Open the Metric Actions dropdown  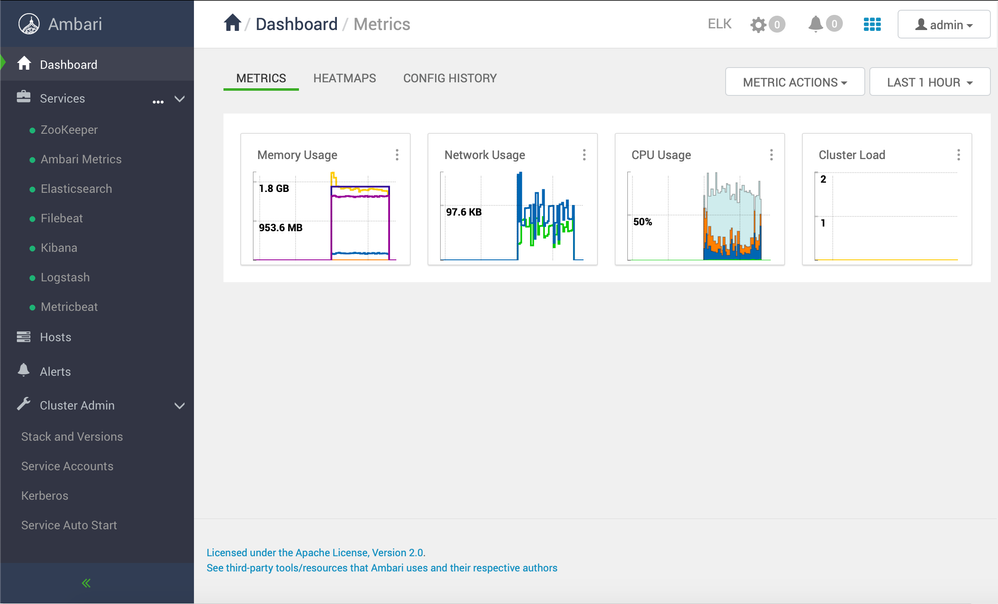coord(795,82)
